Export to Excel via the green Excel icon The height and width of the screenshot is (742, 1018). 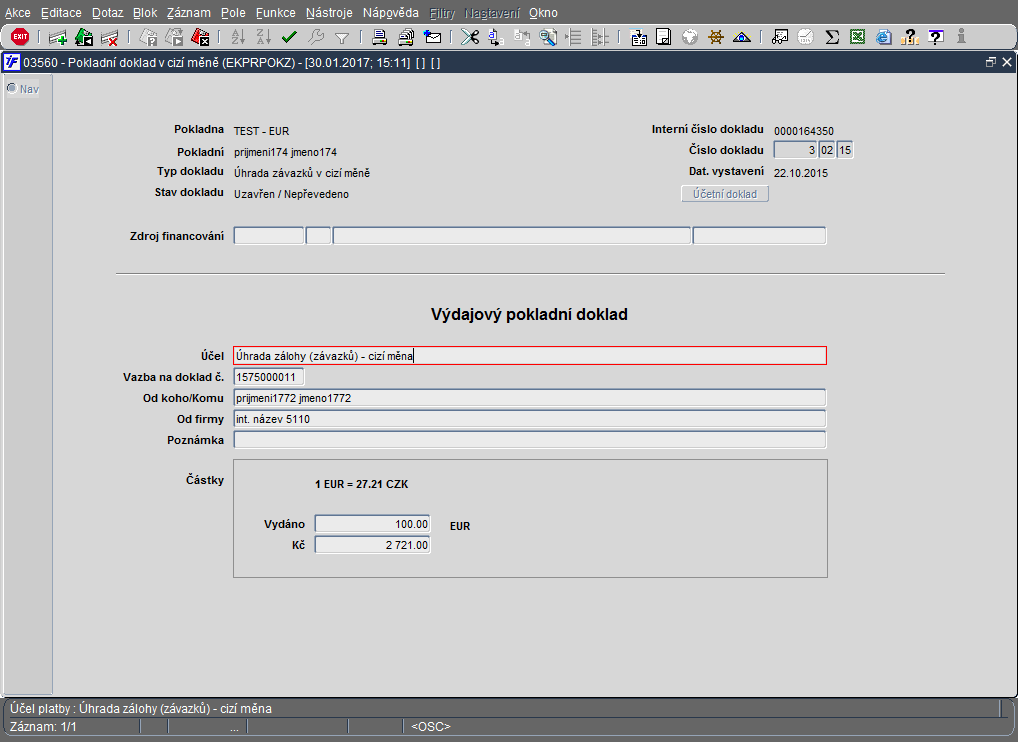(x=858, y=38)
